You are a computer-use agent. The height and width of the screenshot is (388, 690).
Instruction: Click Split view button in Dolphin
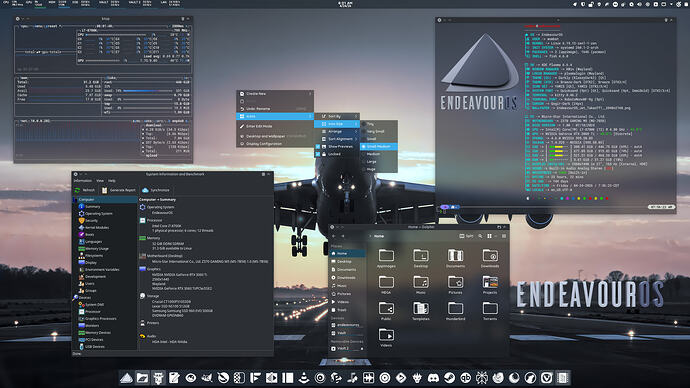coord(466,236)
